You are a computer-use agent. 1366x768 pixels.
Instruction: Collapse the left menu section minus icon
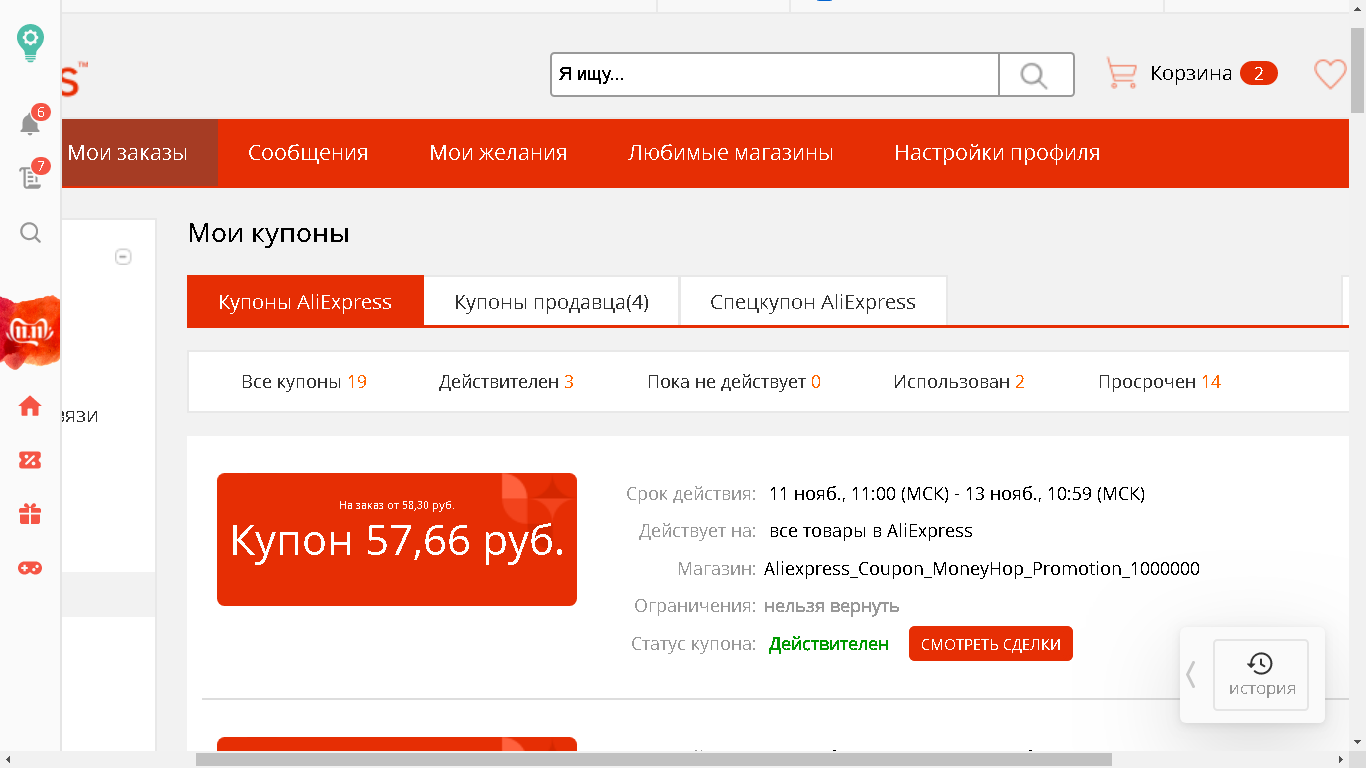coord(123,257)
